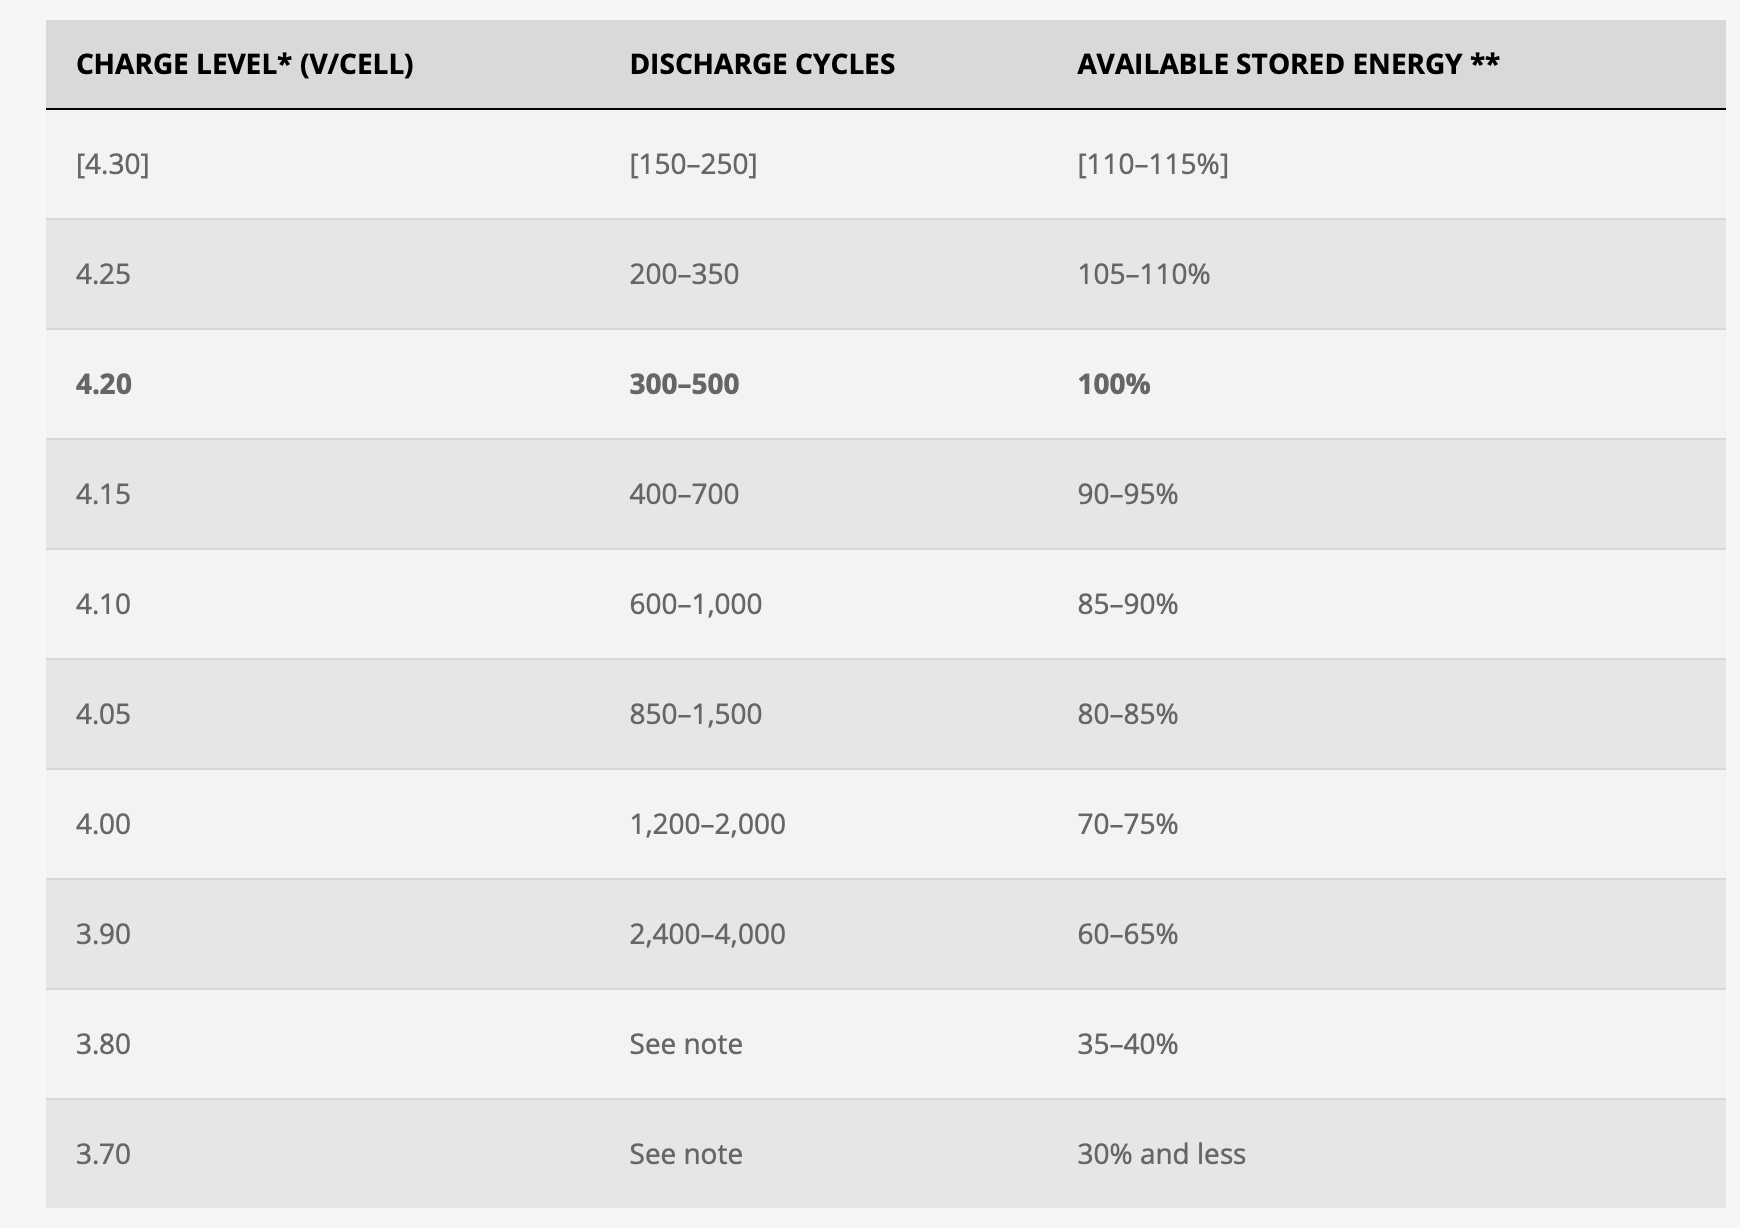
Task: Click the bold 100% energy cell
Action: coord(1114,384)
